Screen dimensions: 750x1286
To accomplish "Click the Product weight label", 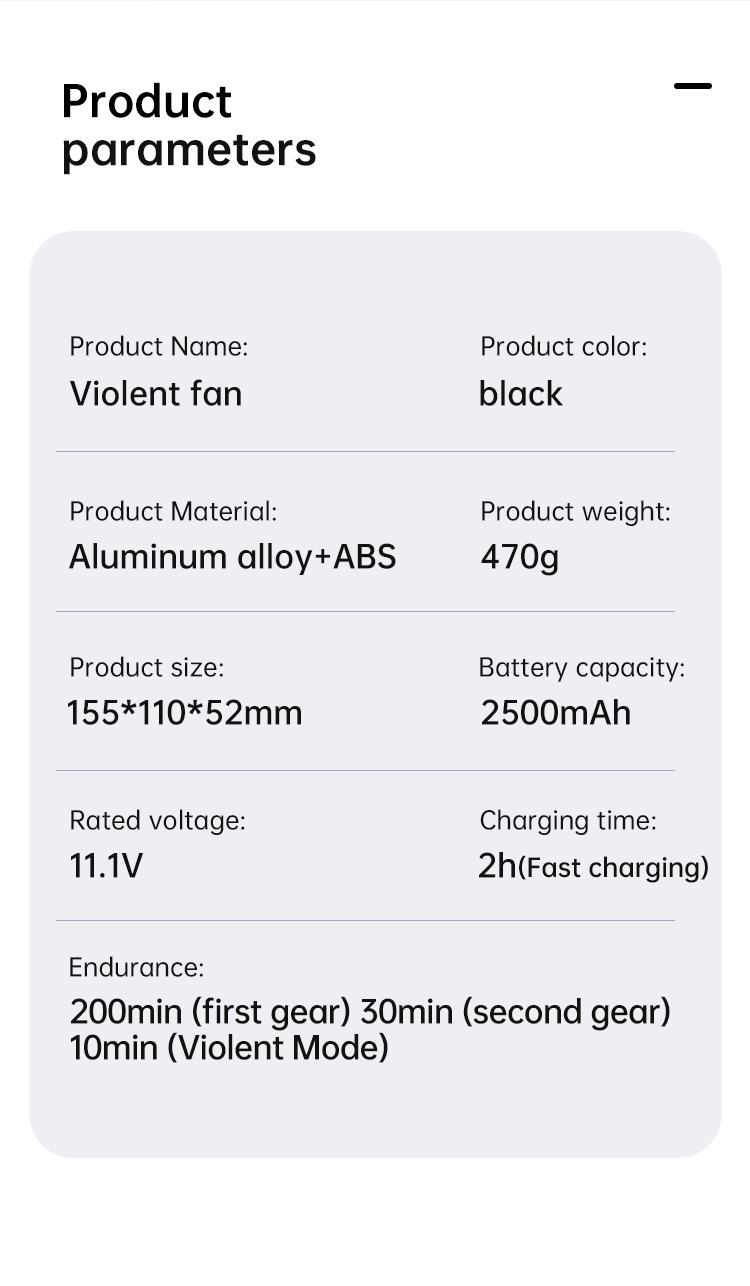I will (575, 511).
